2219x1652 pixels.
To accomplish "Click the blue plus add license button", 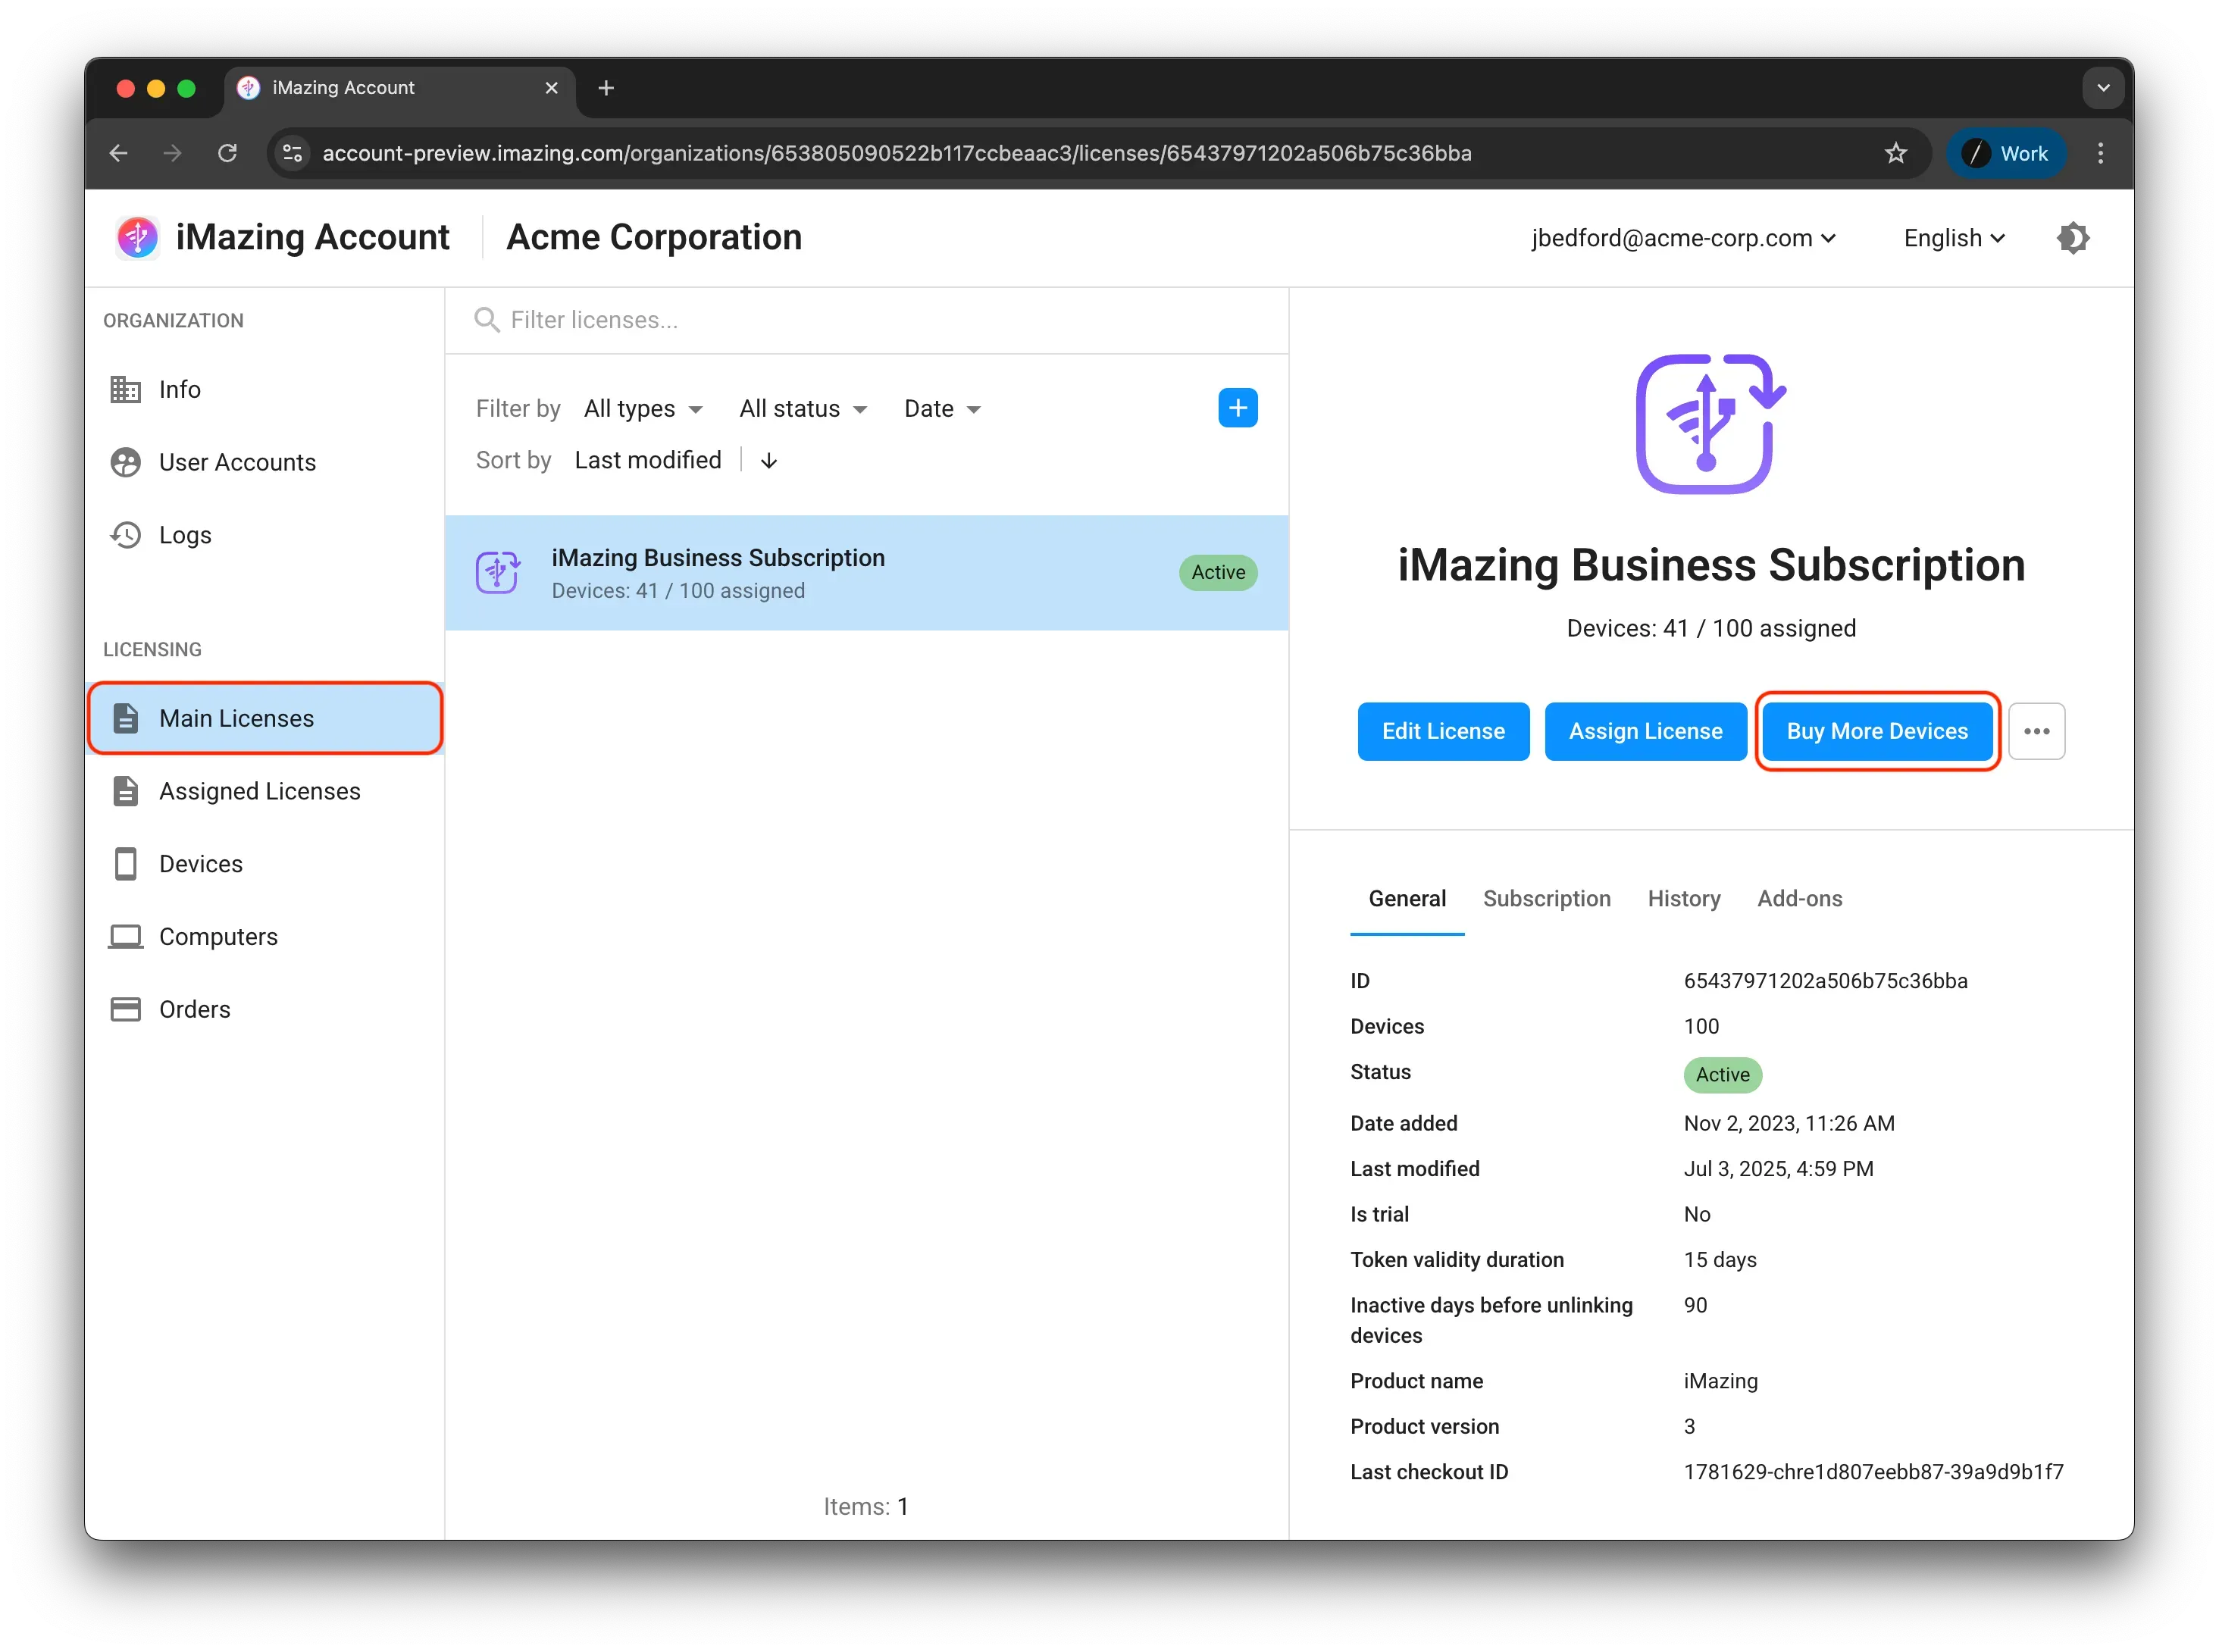I will point(1237,408).
